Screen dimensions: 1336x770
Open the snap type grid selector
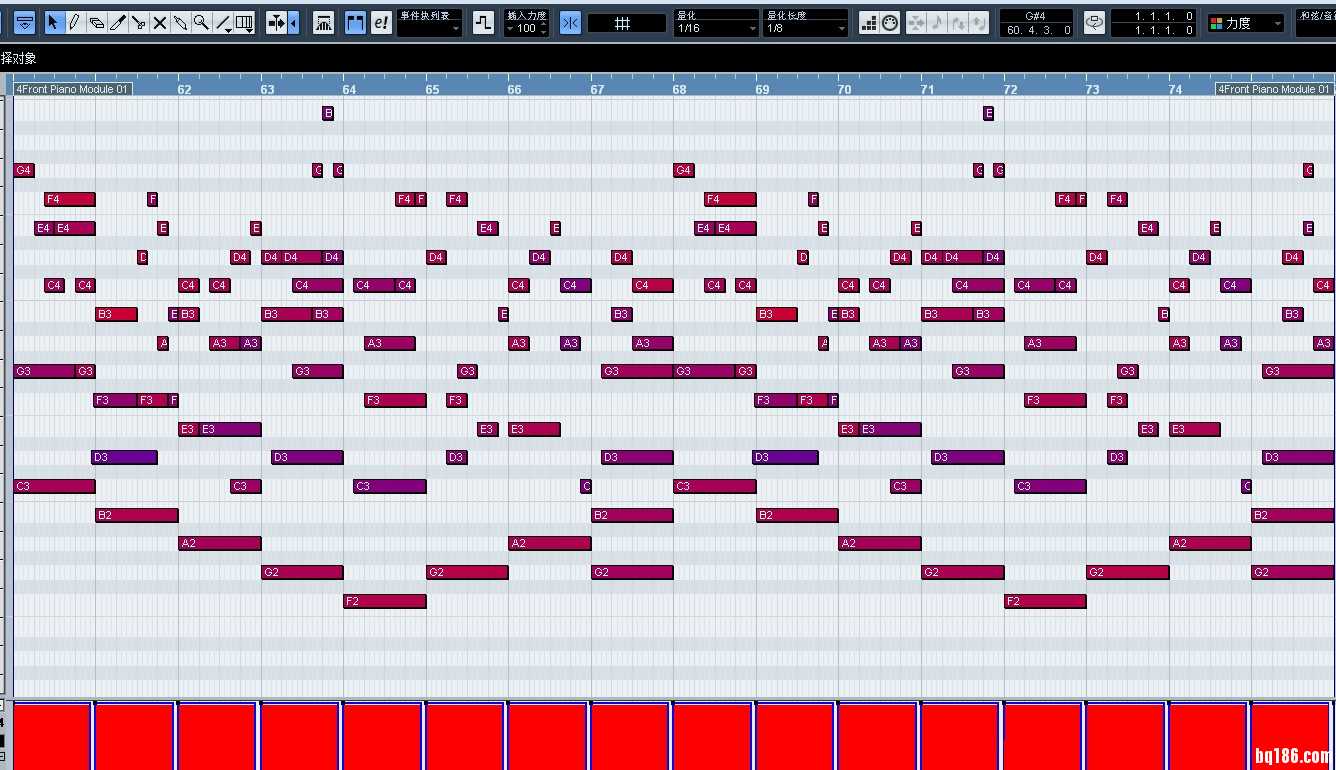(626, 23)
